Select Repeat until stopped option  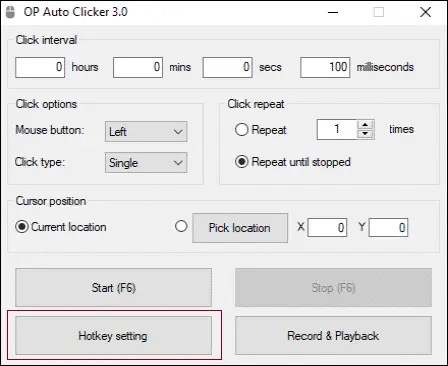click(241, 162)
